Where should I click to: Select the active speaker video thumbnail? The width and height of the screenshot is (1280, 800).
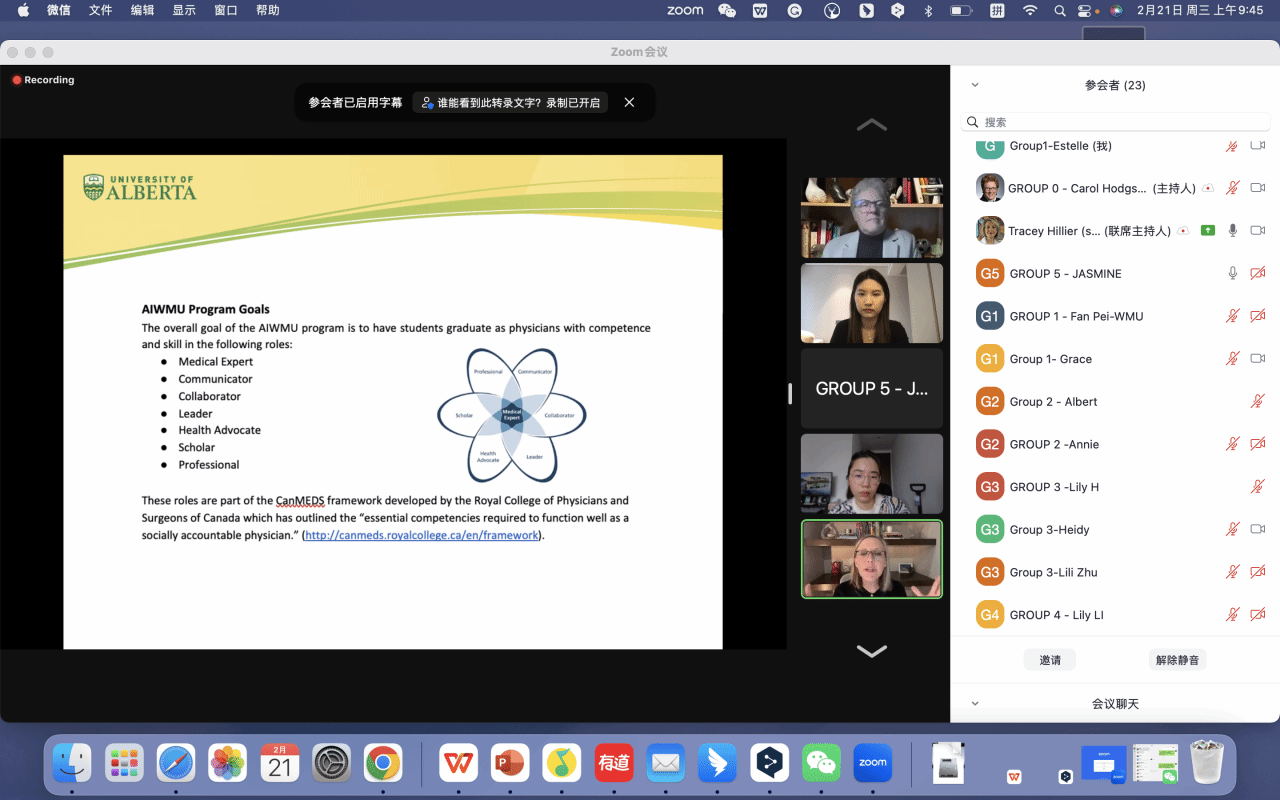[x=871, y=559]
